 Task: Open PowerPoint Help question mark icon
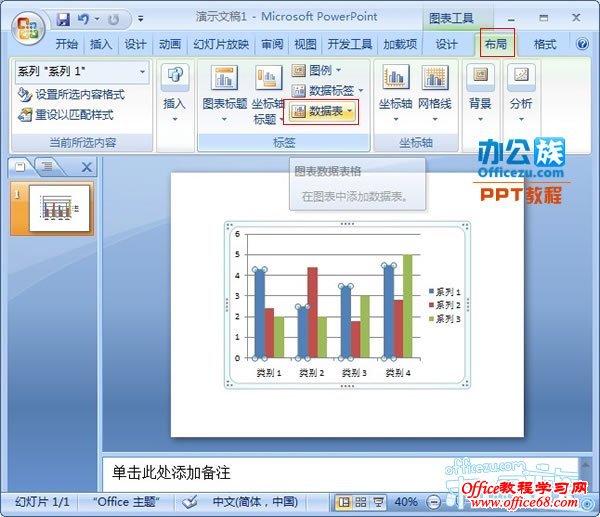(x=582, y=44)
